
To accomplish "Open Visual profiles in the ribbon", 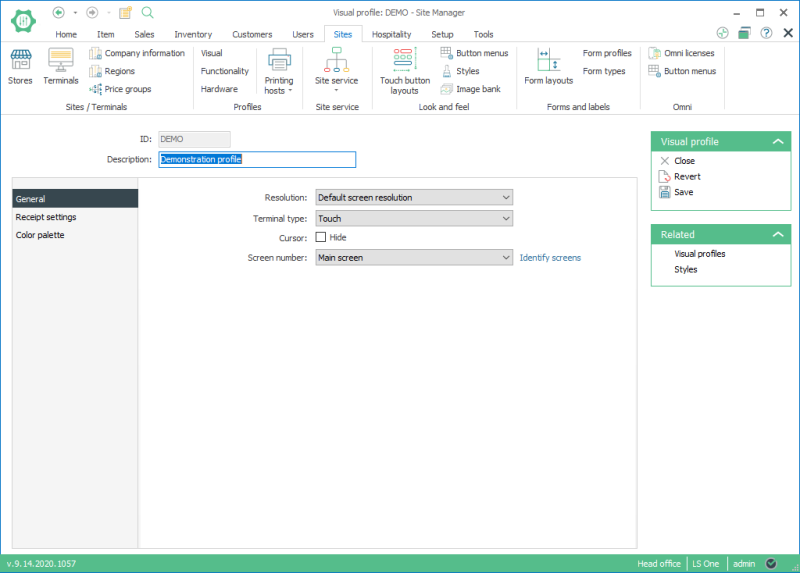I will [x=211, y=53].
